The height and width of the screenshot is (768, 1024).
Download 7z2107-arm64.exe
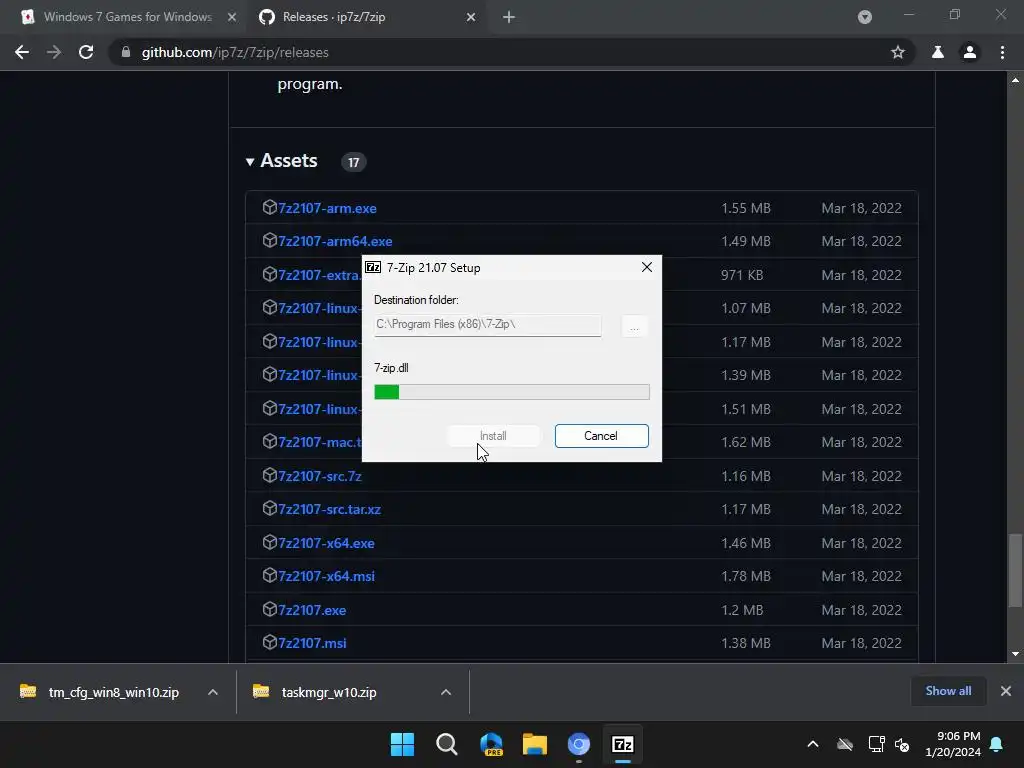(x=335, y=242)
